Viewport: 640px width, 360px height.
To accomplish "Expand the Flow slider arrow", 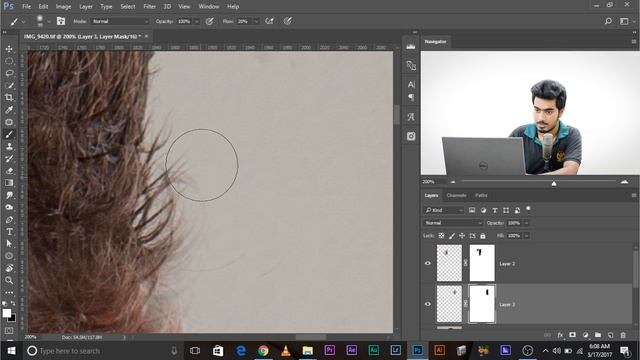I will [x=256, y=21].
